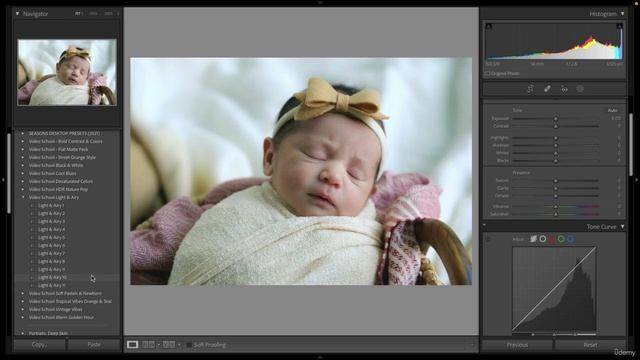Viewport: 640px width, 360px height.
Task: Adjust the Contrast slider handle
Action: 556,126
